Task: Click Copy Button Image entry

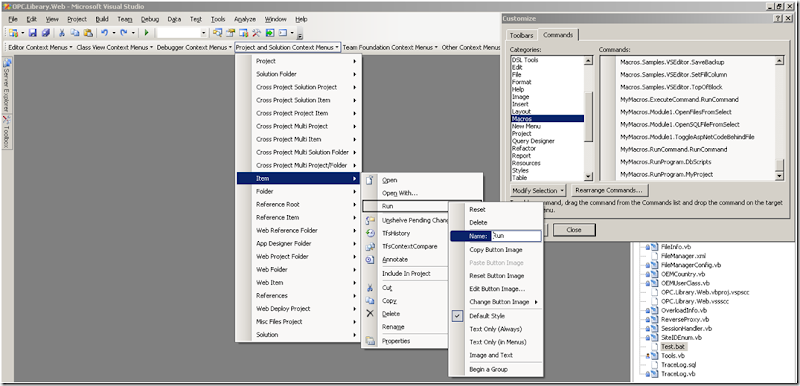Action: [496, 250]
